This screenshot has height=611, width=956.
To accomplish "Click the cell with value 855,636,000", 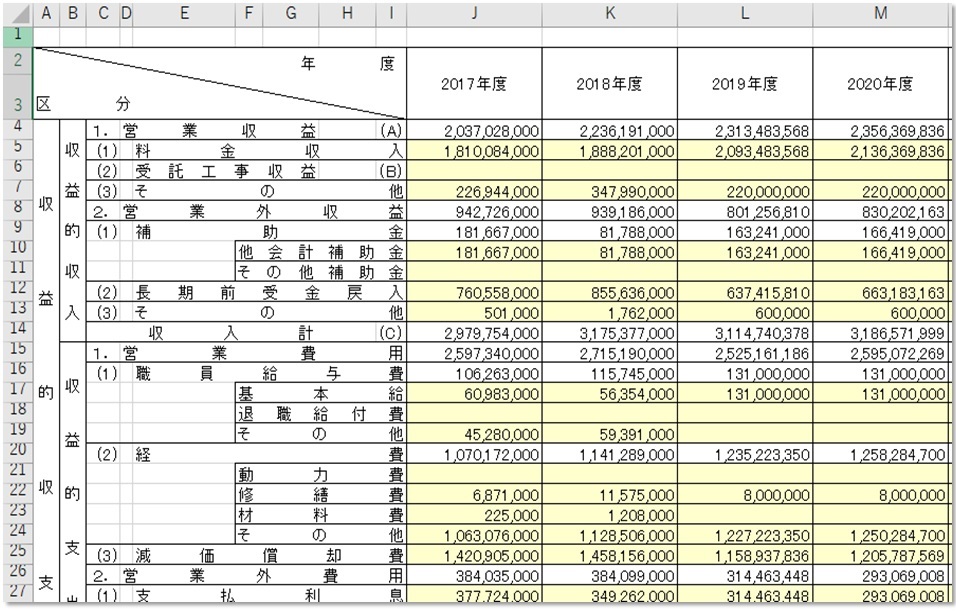I will tap(610, 292).
